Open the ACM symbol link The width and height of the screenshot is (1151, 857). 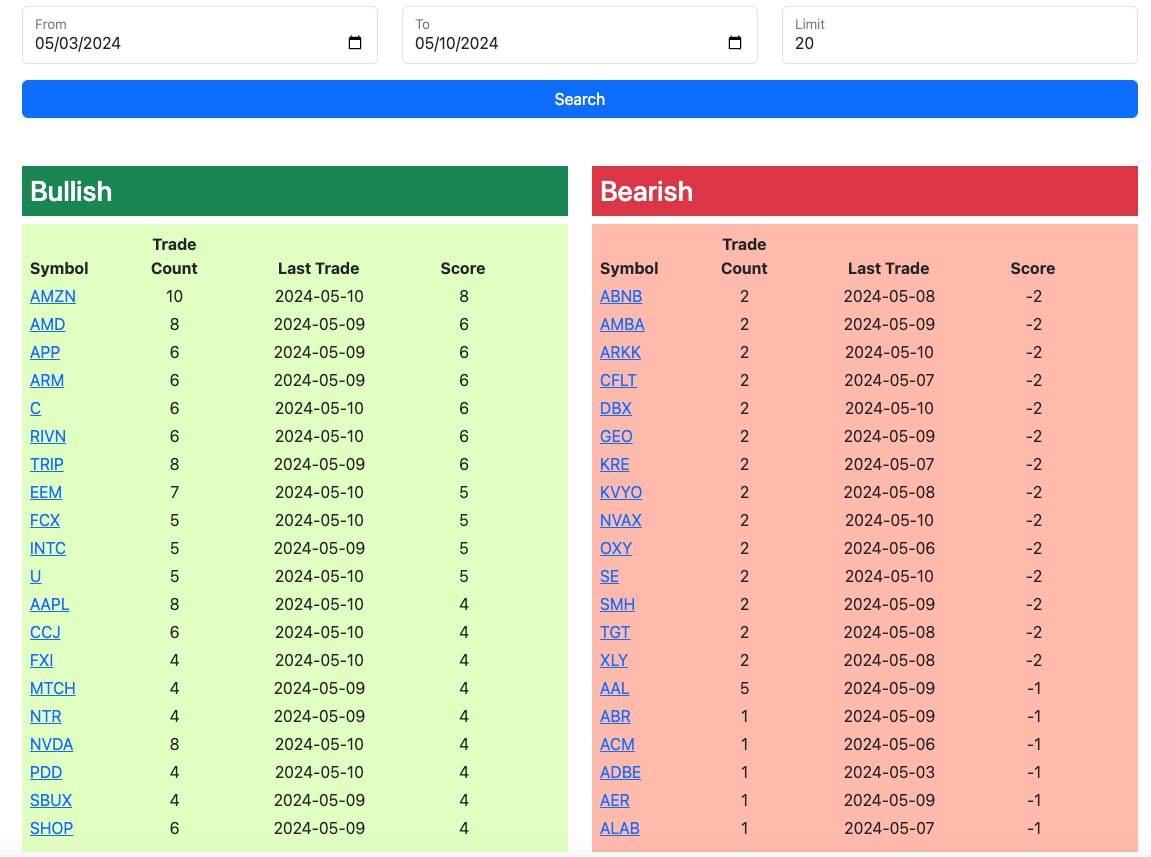pyautogui.click(x=617, y=744)
